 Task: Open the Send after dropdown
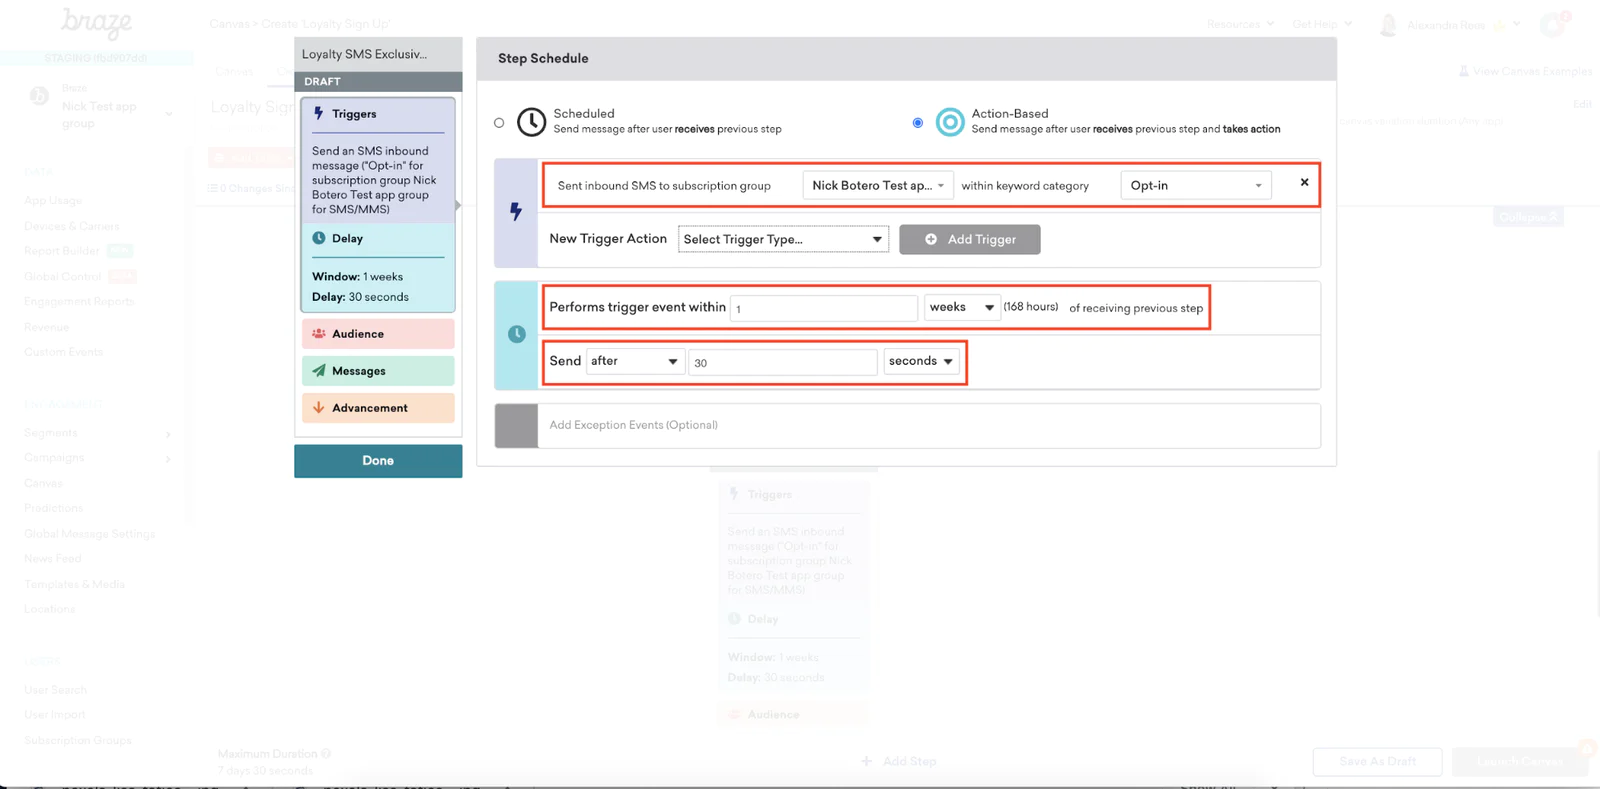tap(635, 361)
